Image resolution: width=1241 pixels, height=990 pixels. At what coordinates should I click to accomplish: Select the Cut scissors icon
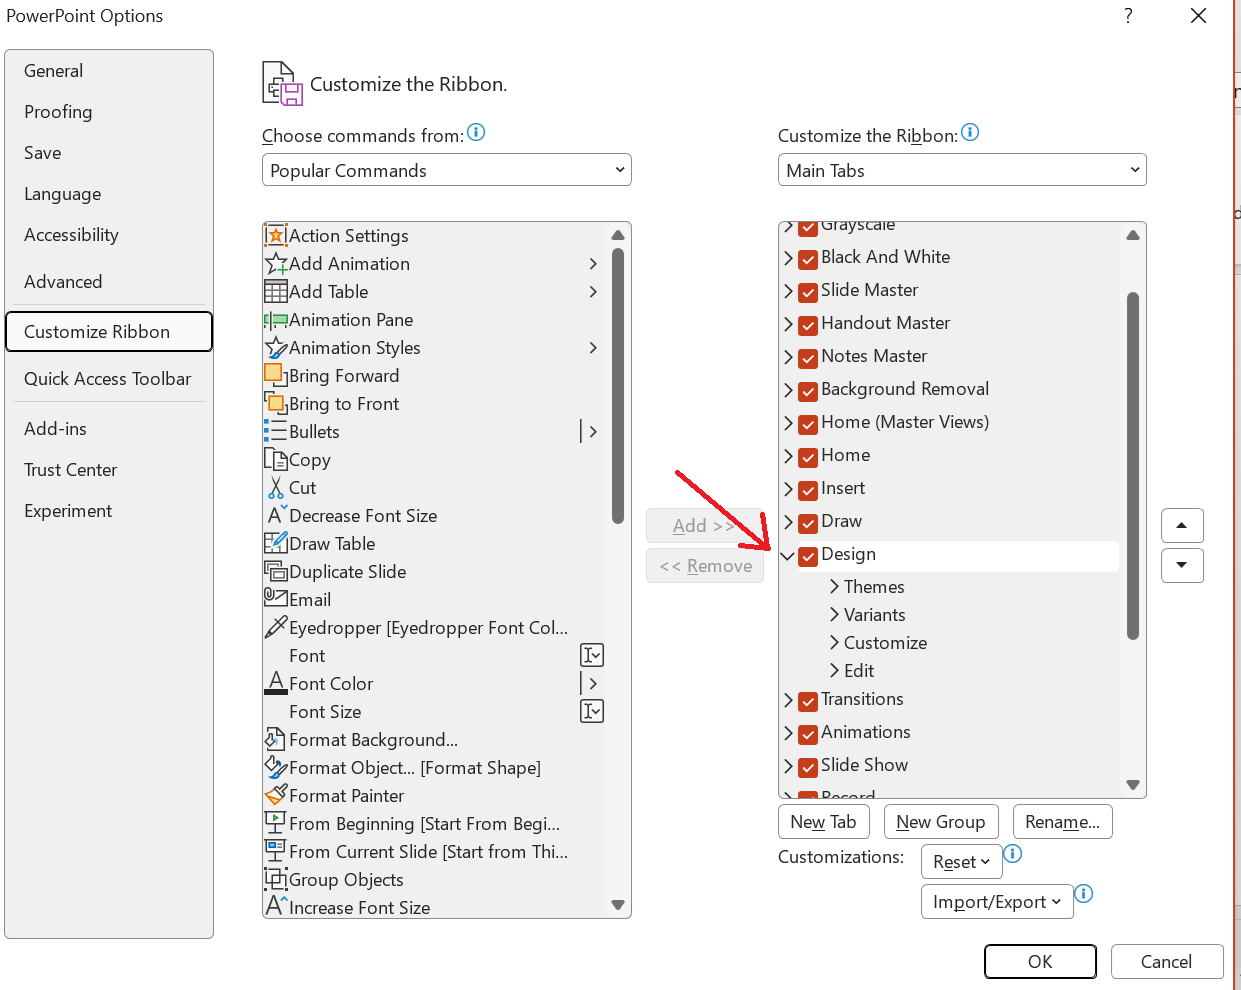(x=275, y=487)
